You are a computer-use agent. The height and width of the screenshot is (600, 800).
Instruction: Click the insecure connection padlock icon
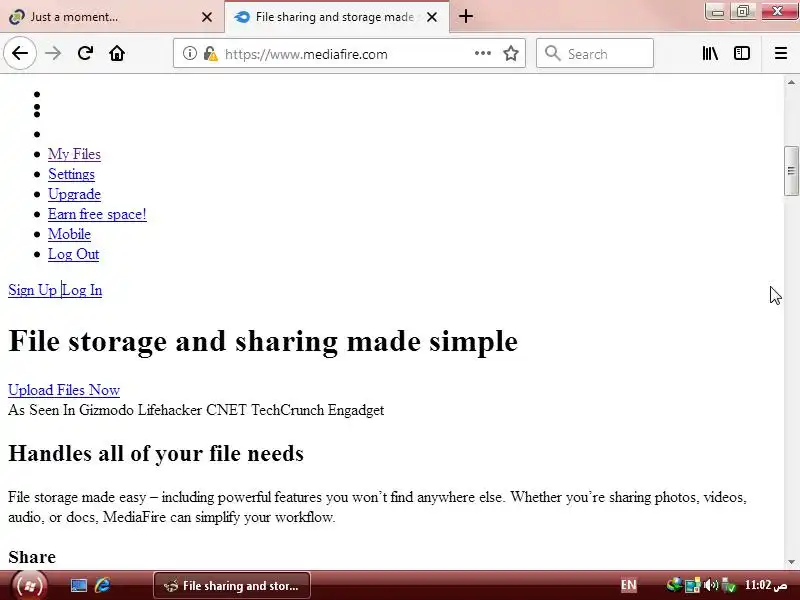point(210,53)
